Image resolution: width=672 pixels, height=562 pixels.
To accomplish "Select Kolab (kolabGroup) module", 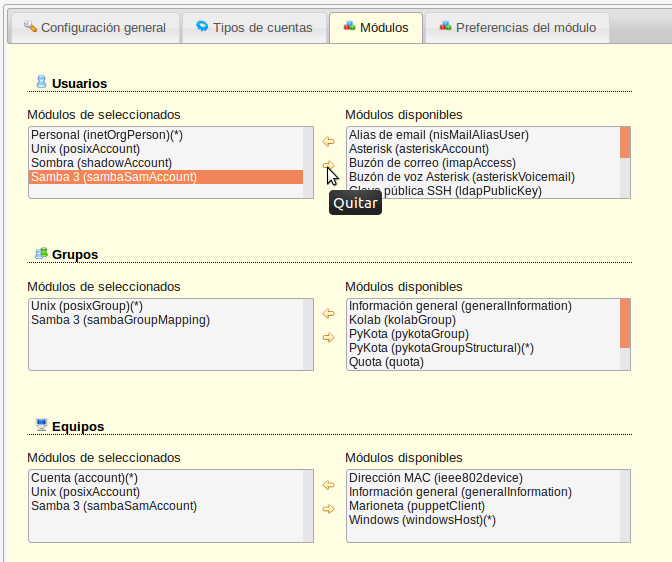I will click(483, 320).
